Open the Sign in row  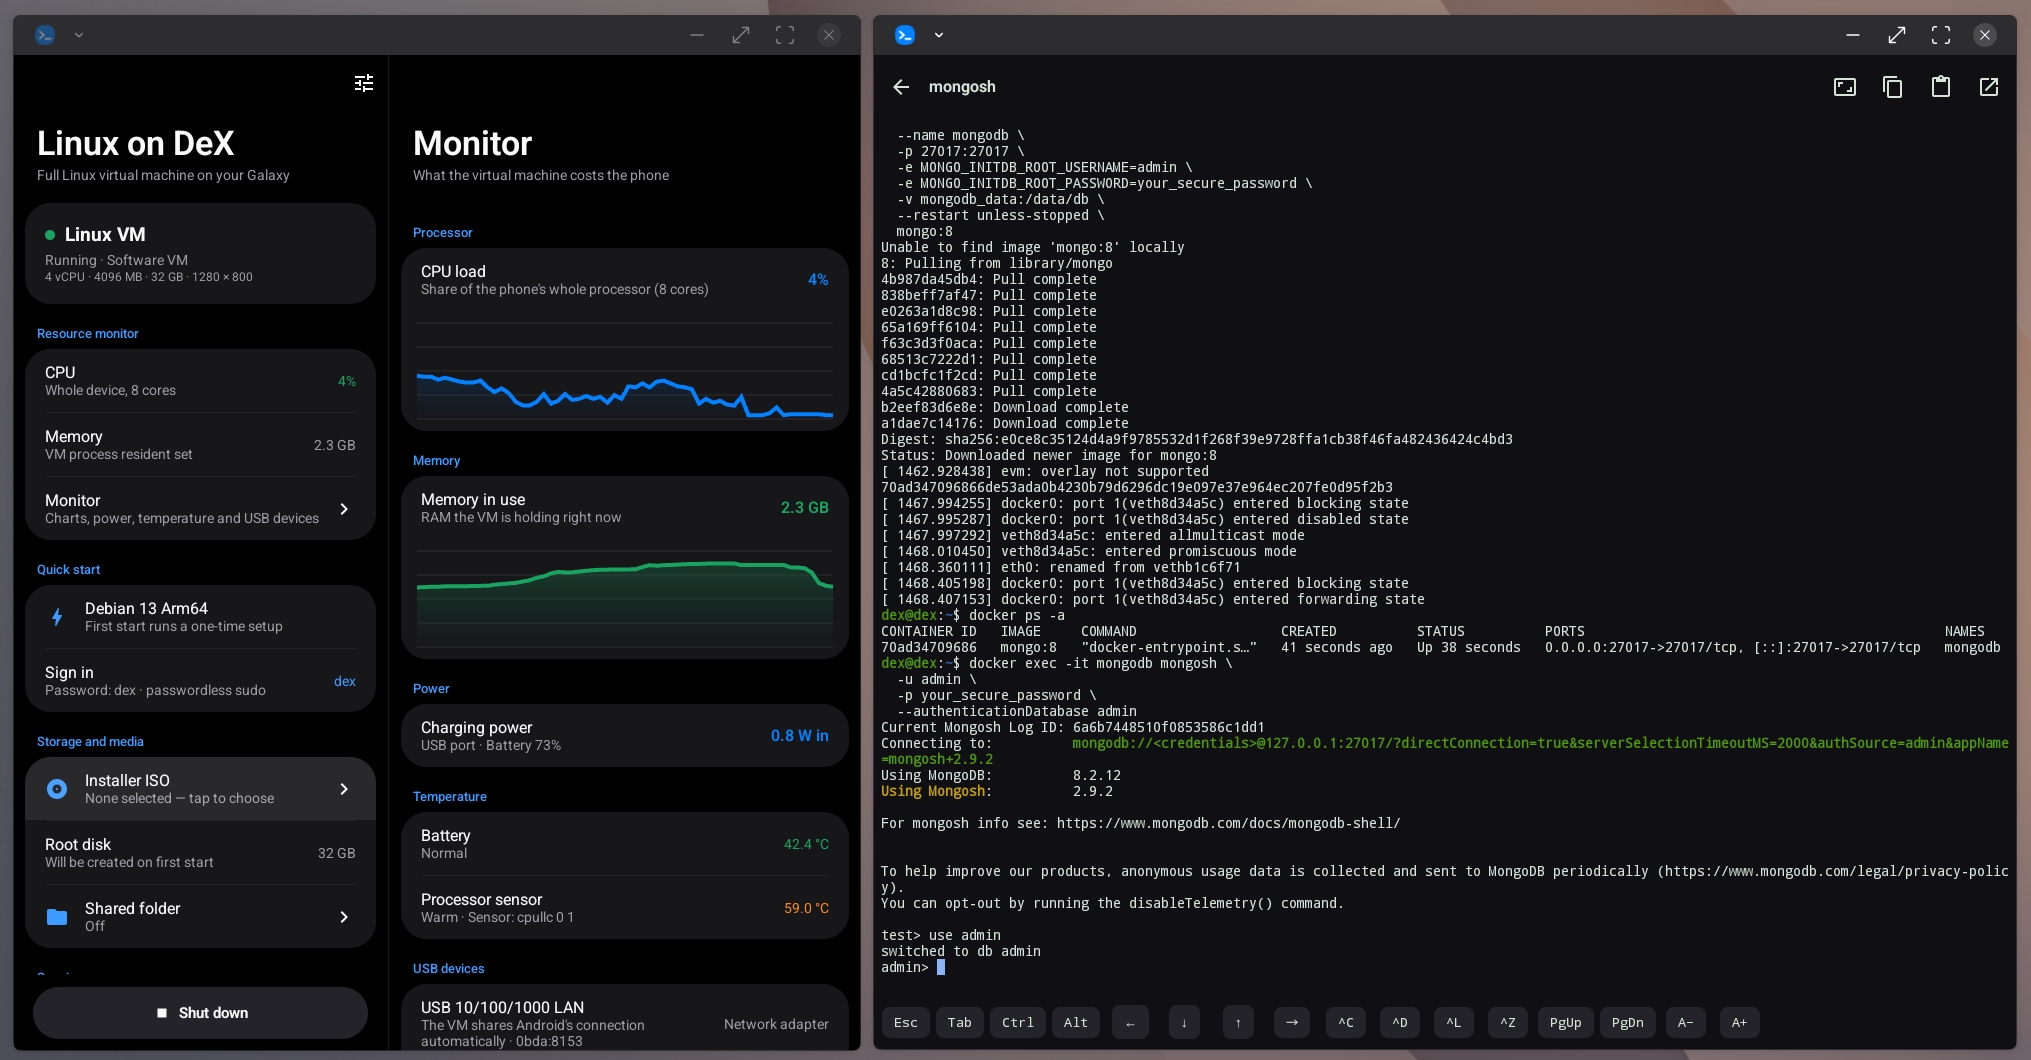click(x=200, y=681)
